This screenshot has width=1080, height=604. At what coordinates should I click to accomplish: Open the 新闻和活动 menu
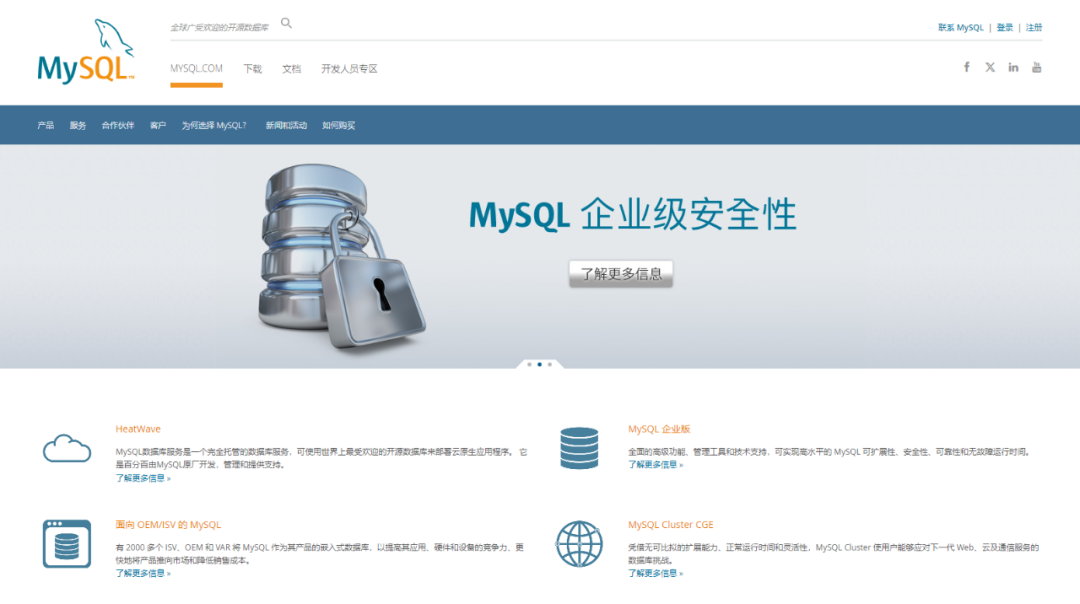click(x=286, y=125)
